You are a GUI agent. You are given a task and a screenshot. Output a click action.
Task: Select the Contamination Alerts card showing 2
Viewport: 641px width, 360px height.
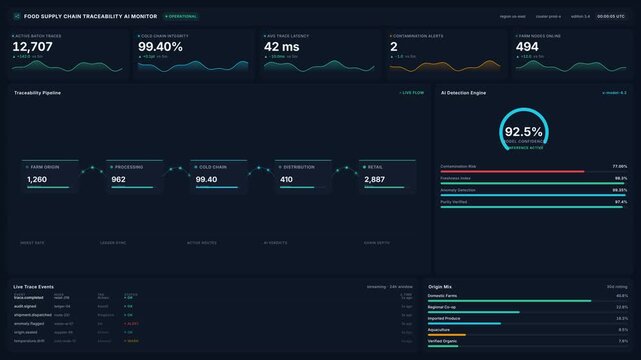445,54
